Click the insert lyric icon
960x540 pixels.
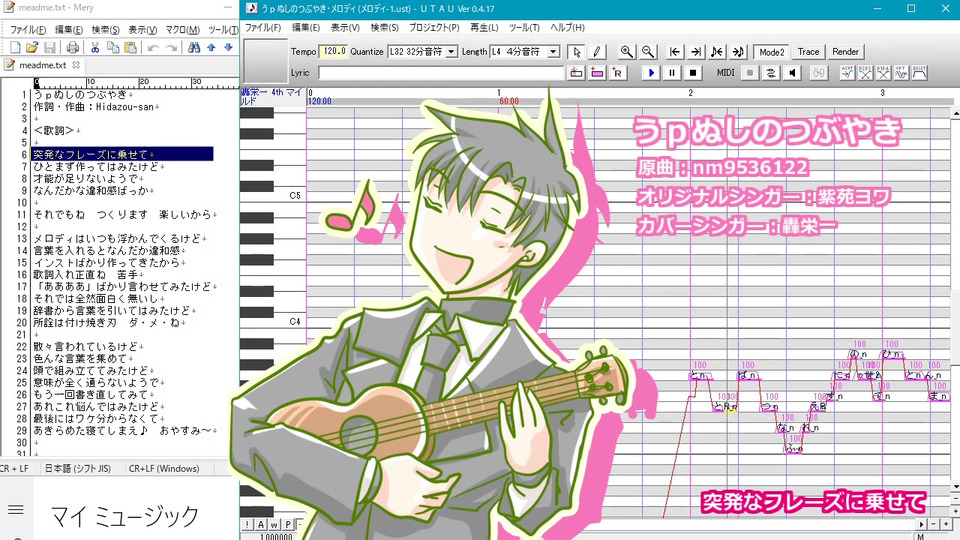click(x=576, y=73)
